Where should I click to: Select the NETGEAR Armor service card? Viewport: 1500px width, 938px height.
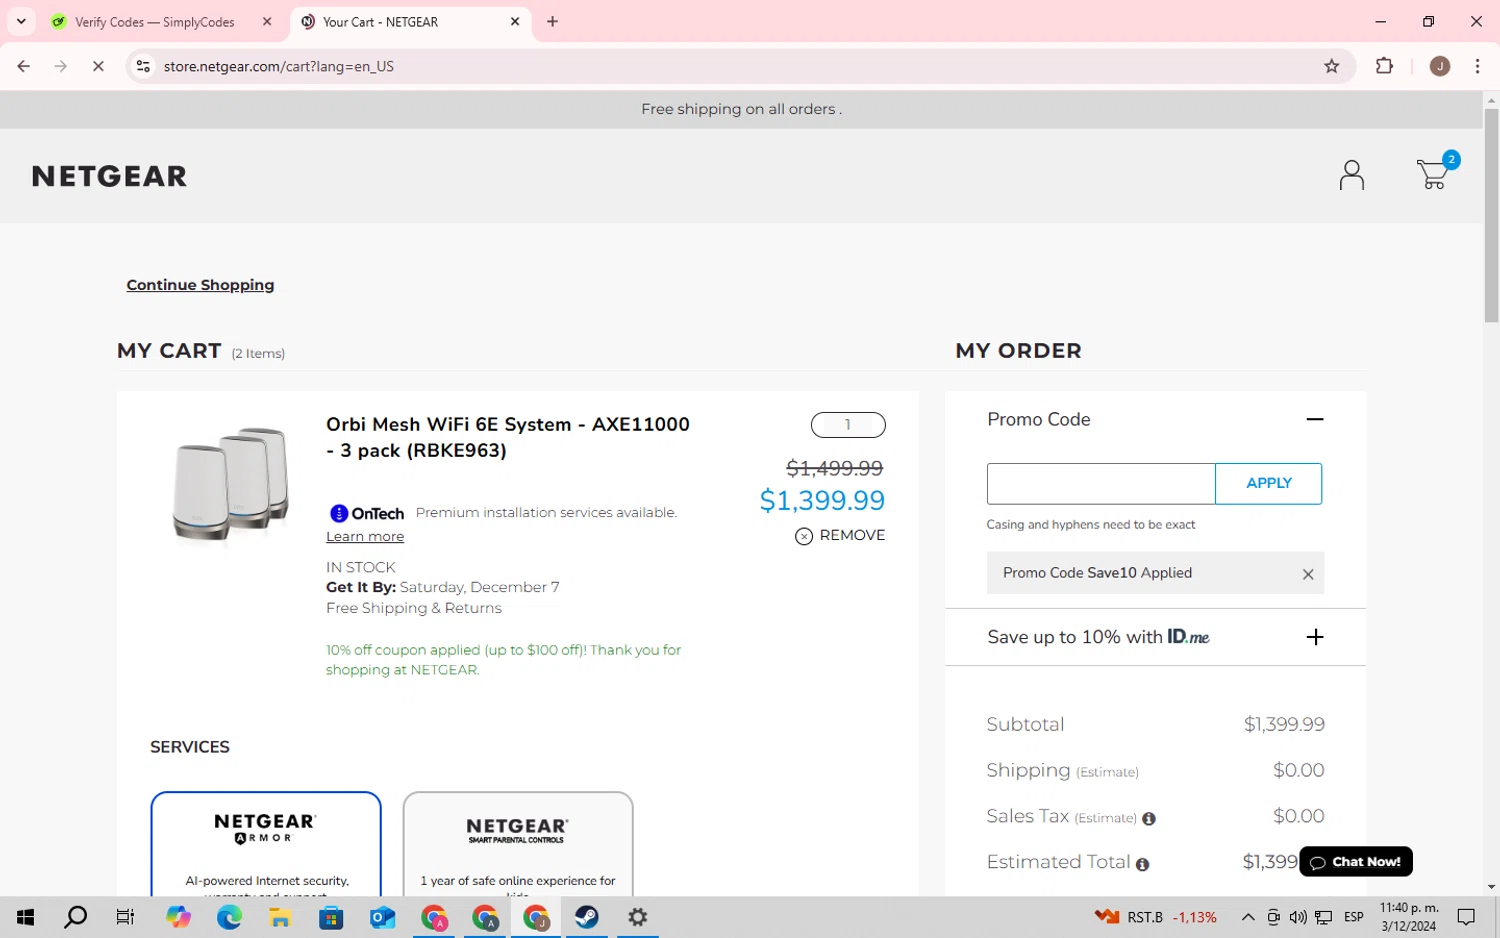(266, 843)
